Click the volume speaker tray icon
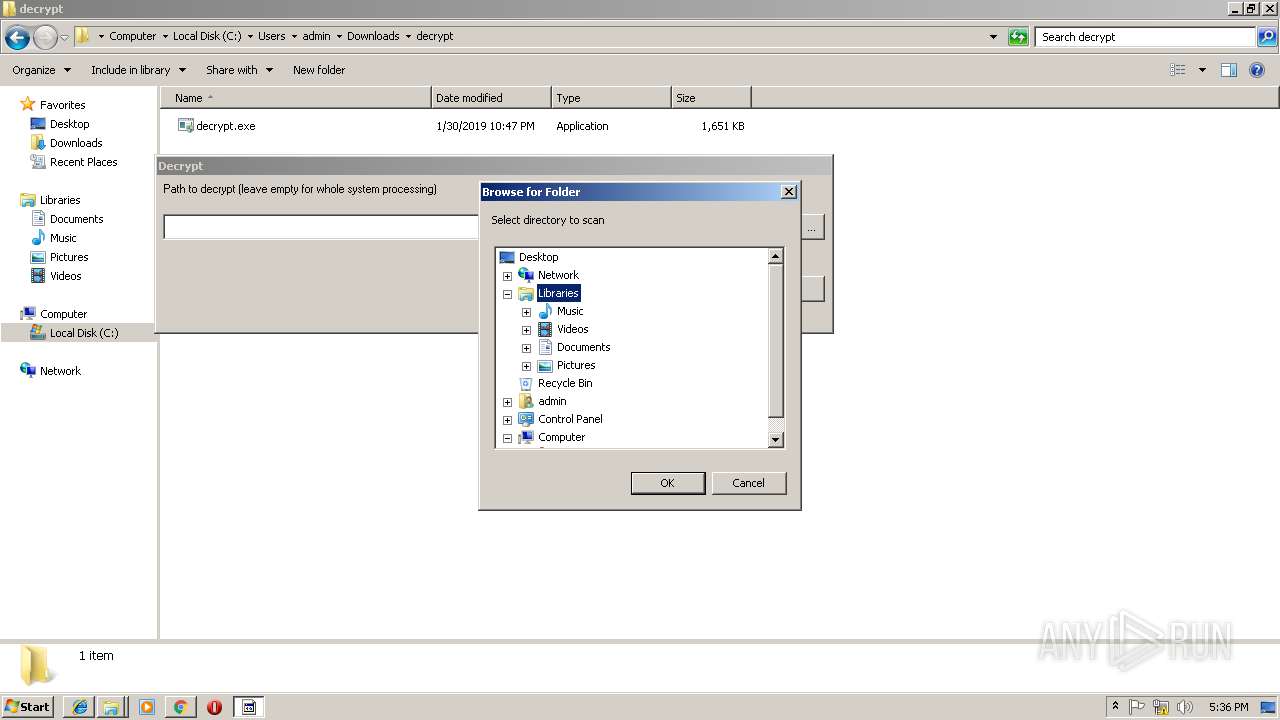Screen dimensions: 1280x720 [1185, 707]
